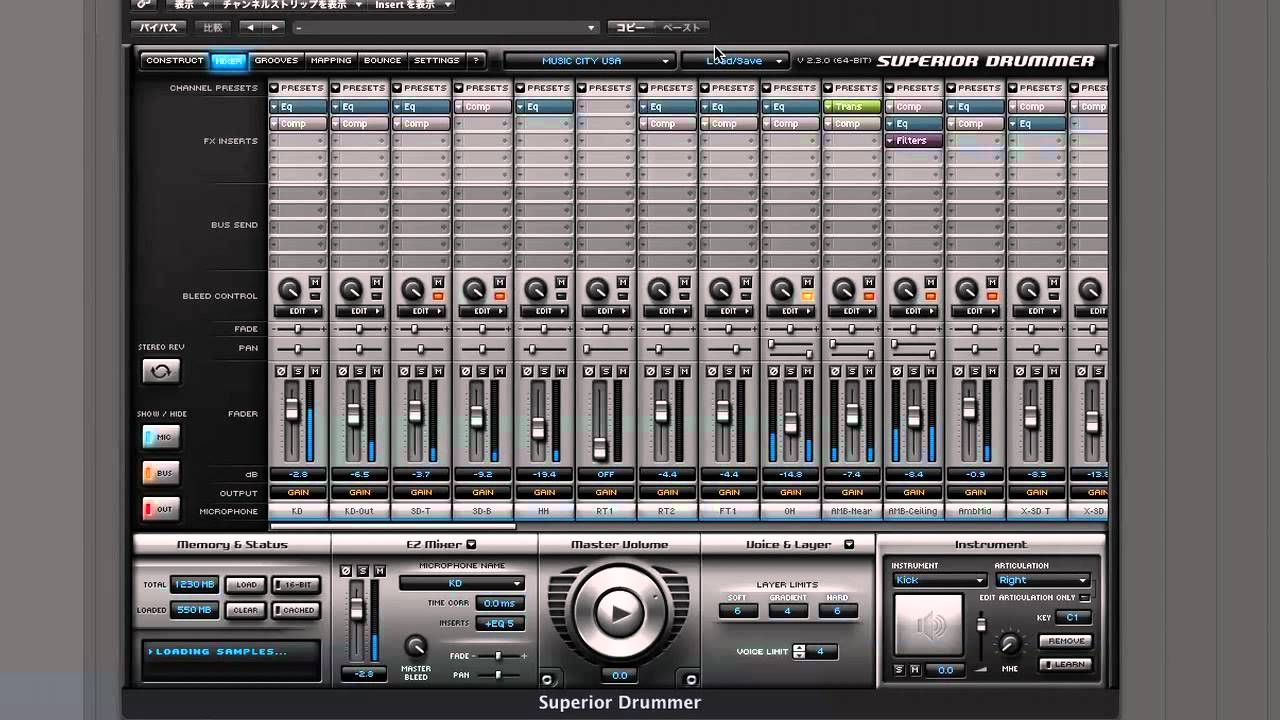Click the help question mark tab
Viewport: 1280px width, 720px height.
point(476,60)
